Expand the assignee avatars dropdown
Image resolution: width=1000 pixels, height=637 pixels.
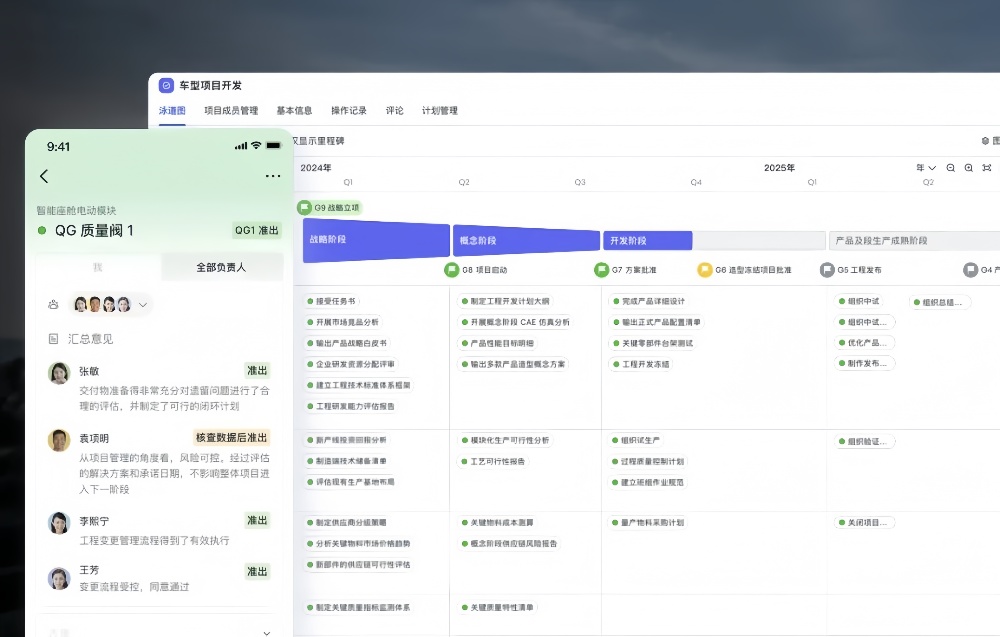tap(143, 304)
